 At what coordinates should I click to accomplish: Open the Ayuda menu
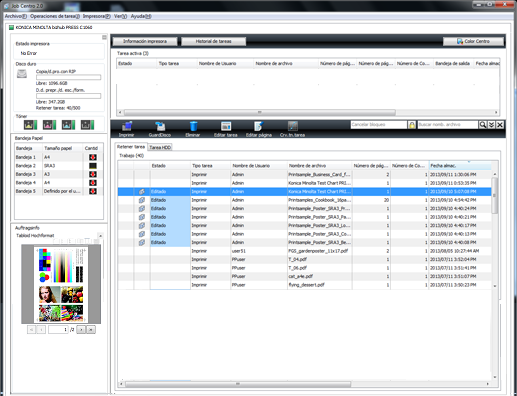point(141,16)
